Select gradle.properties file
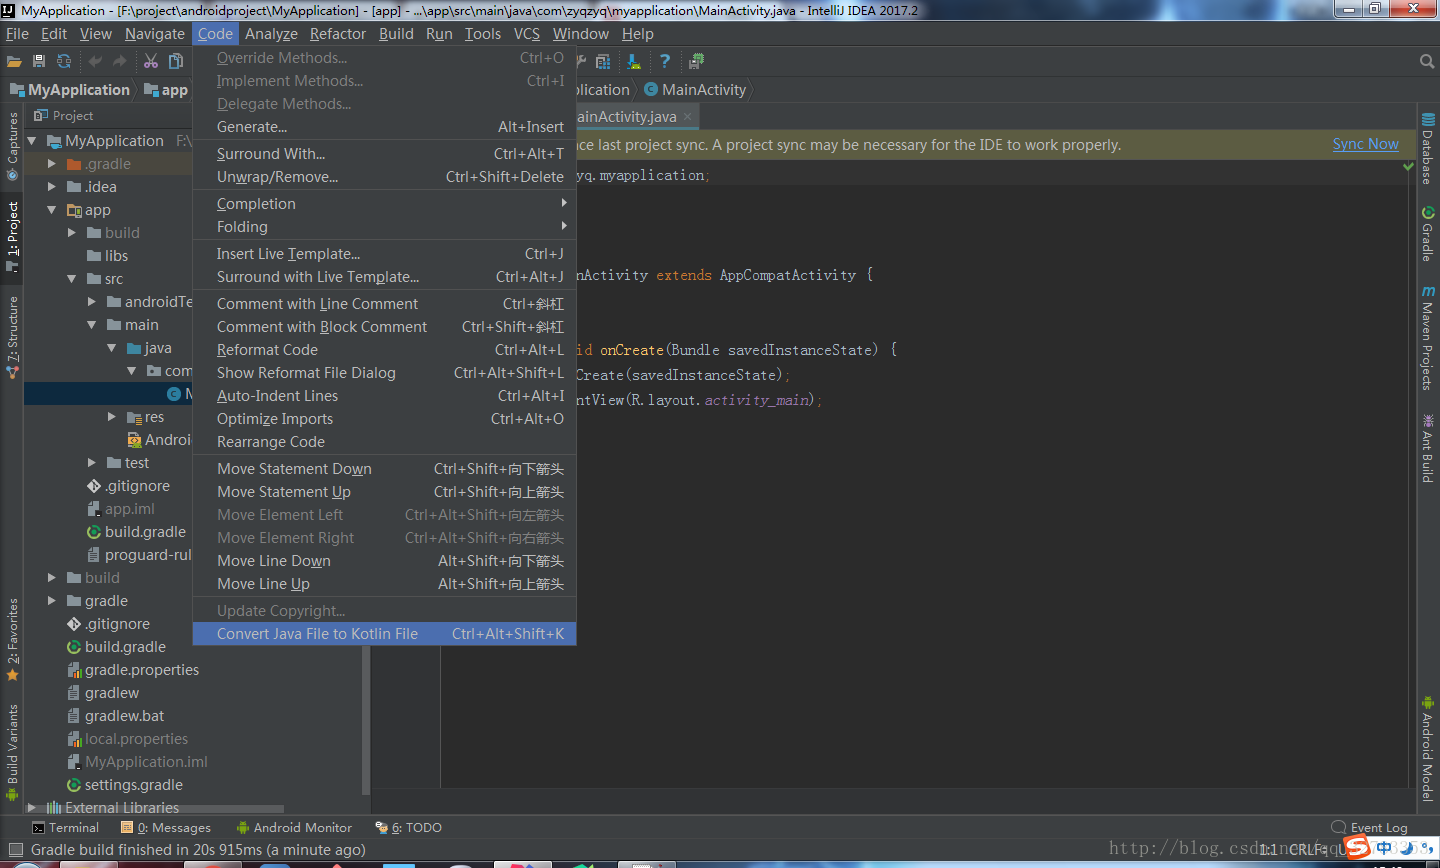This screenshot has width=1440, height=868. click(x=133, y=670)
